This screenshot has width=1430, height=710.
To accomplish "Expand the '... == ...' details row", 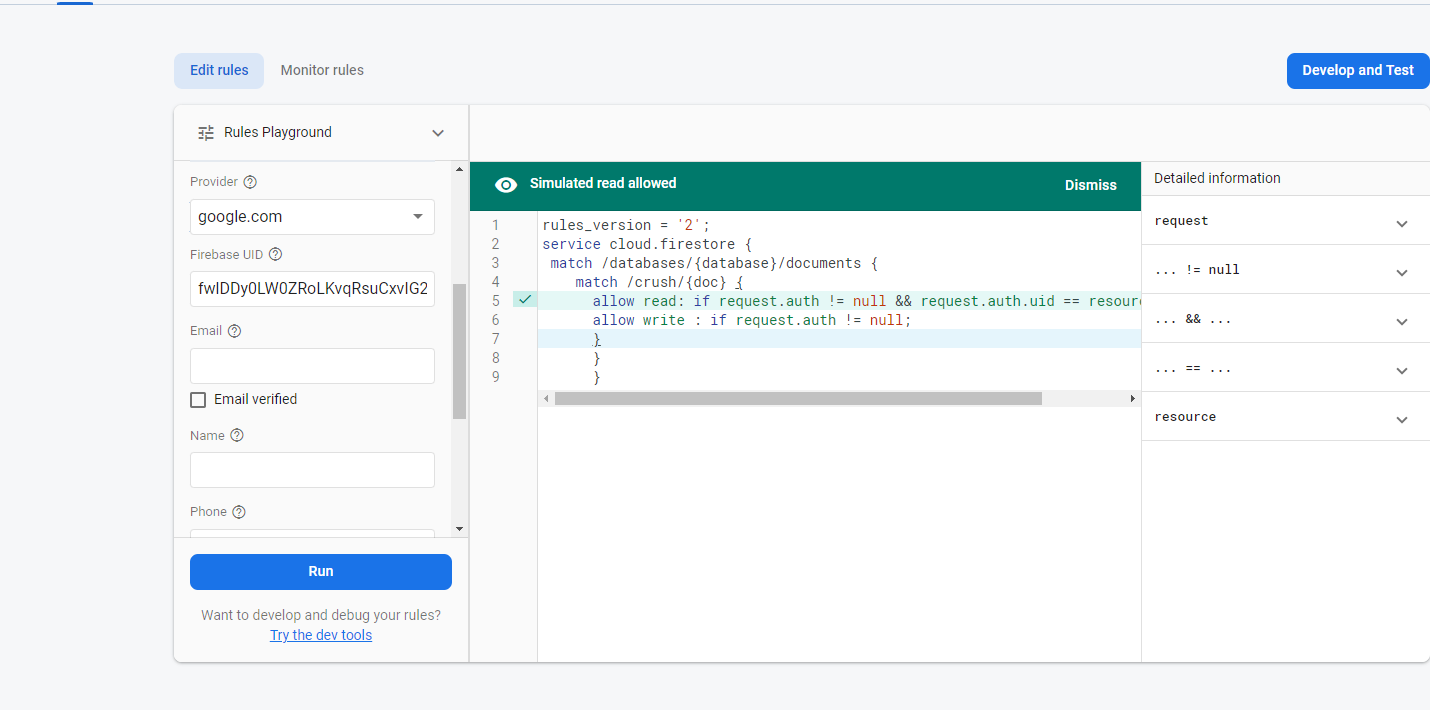I will (1285, 368).
